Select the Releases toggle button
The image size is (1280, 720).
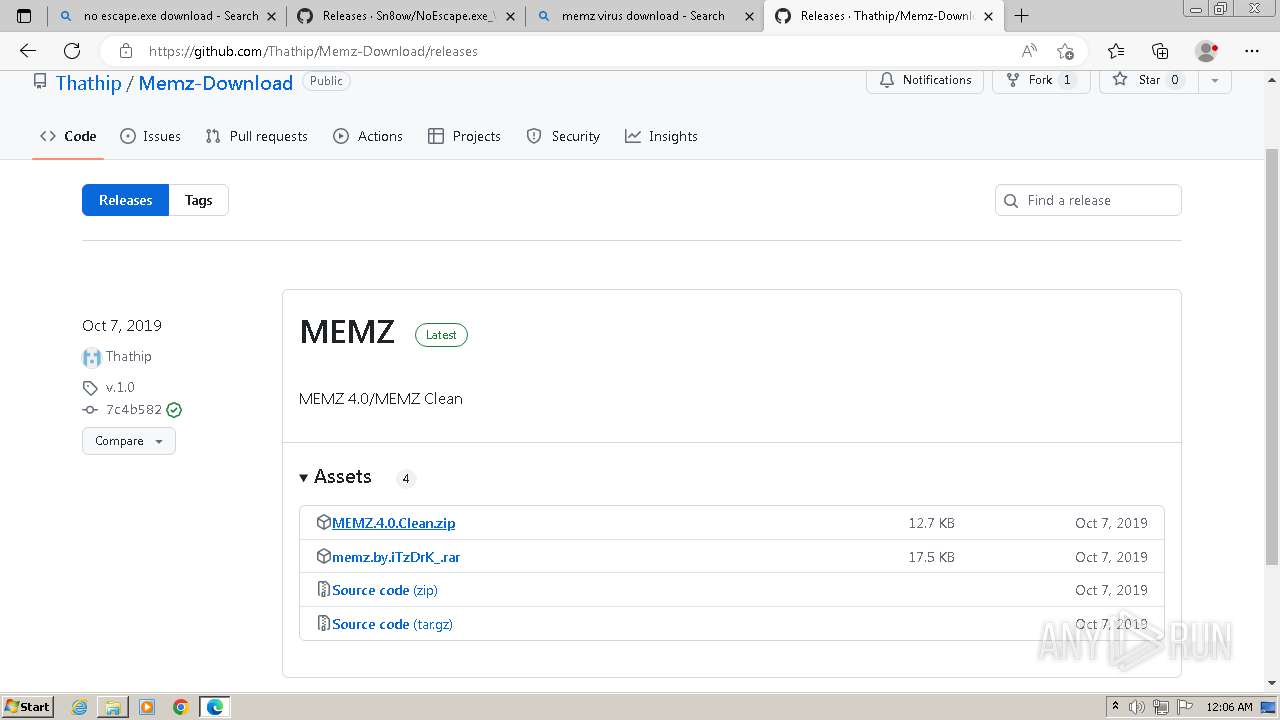[x=125, y=200]
